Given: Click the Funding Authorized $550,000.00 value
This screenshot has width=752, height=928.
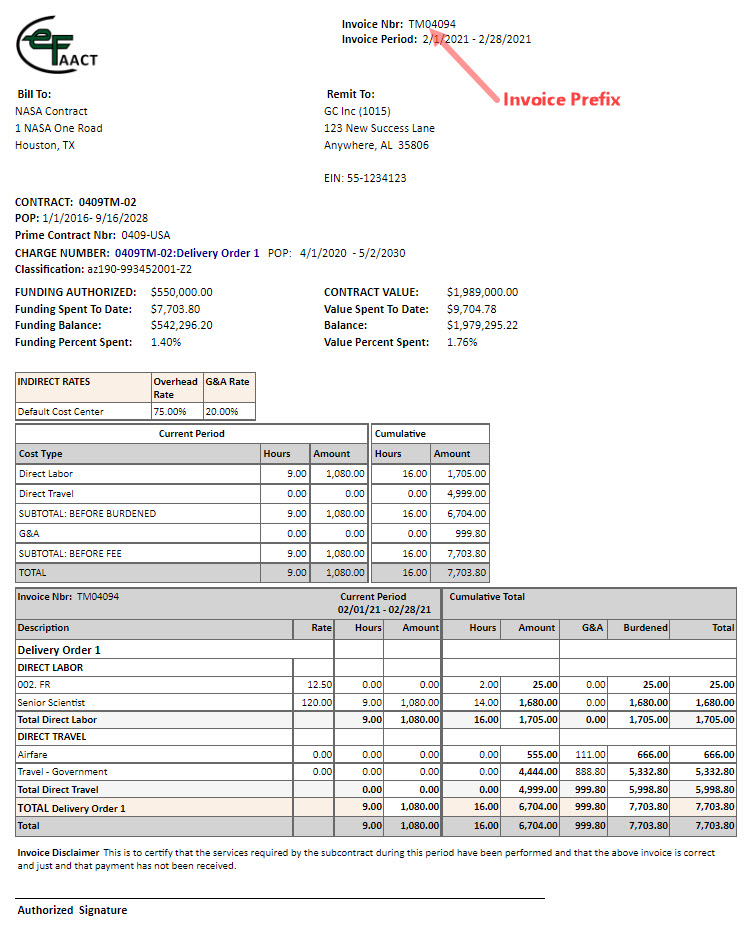Looking at the screenshot, I should pos(181,292).
